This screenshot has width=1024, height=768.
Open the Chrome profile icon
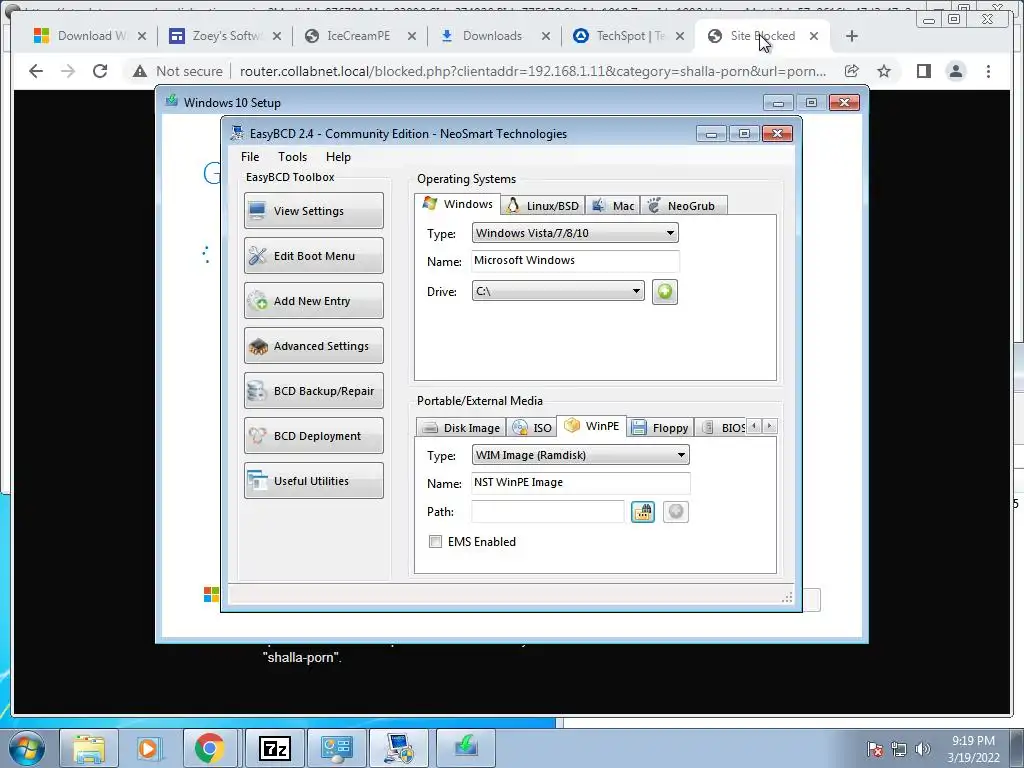(x=955, y=71)
